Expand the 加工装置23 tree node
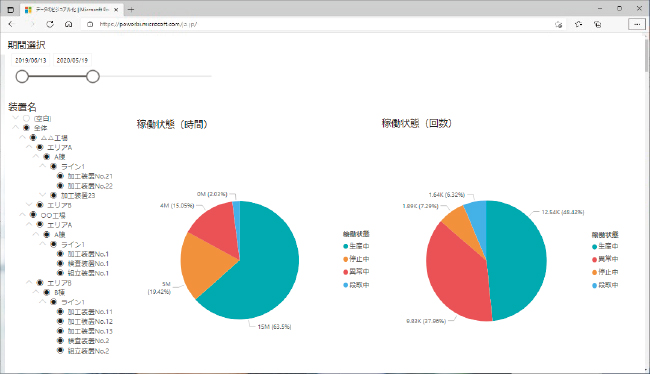The width and height of the screenshot is (650, 374). pyautogui.click(x=42, y=195)
